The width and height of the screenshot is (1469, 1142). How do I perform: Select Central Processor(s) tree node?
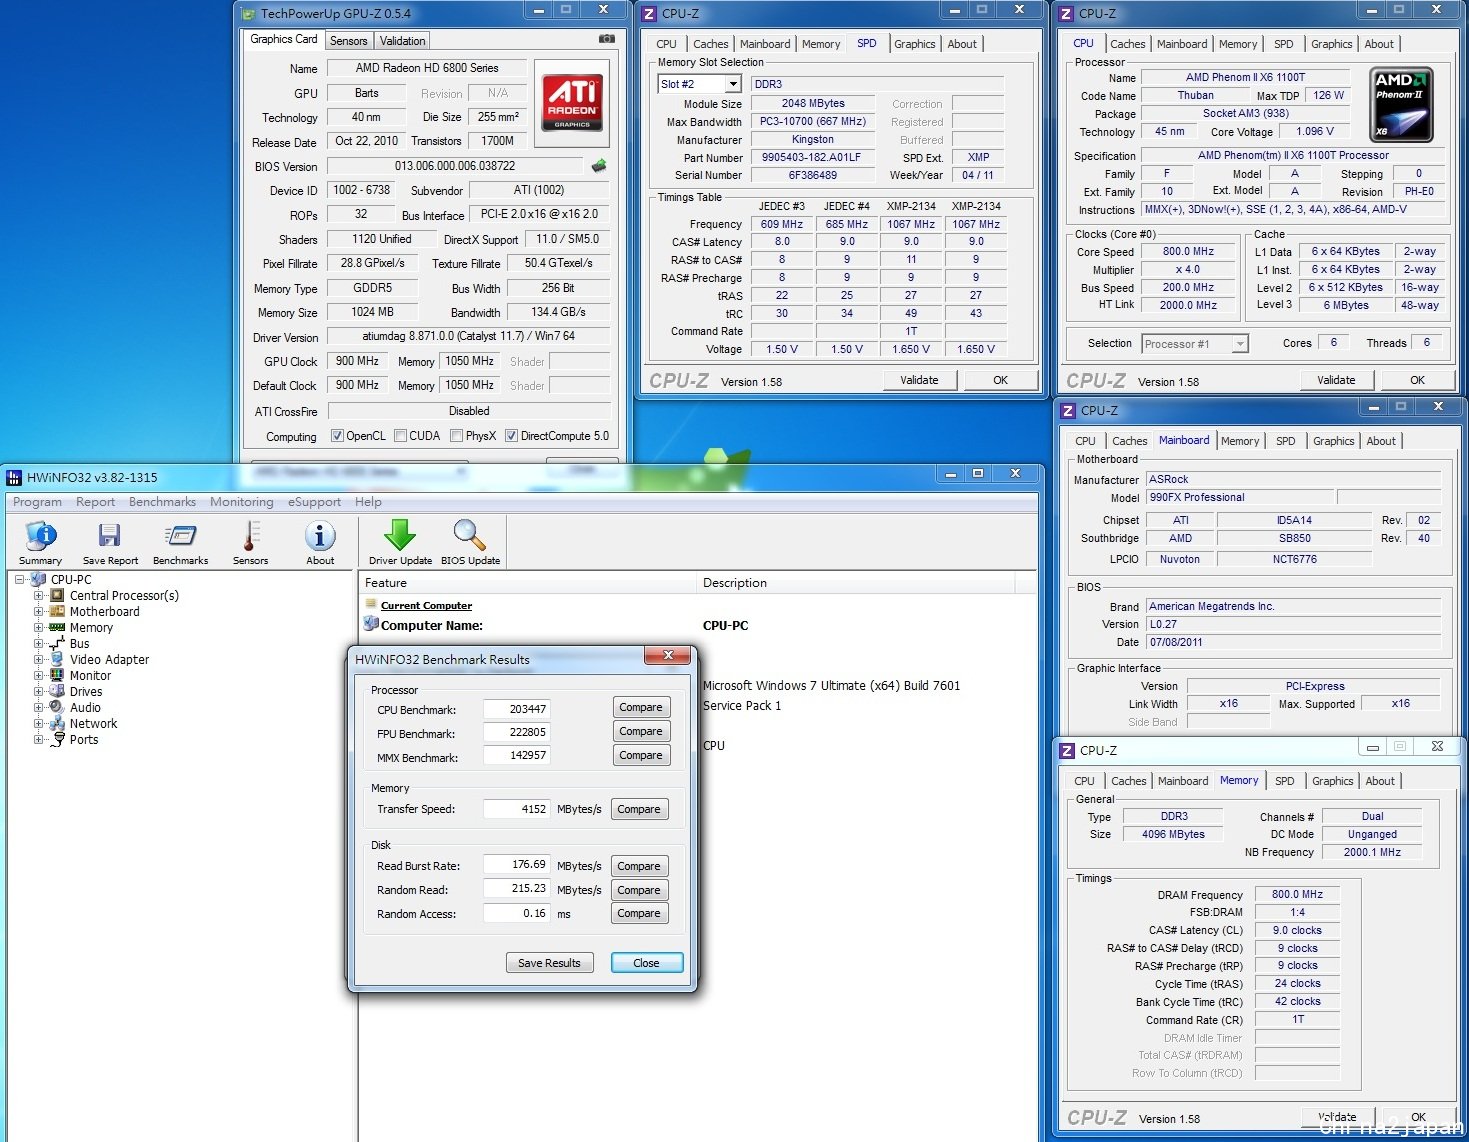coord(124,595)
